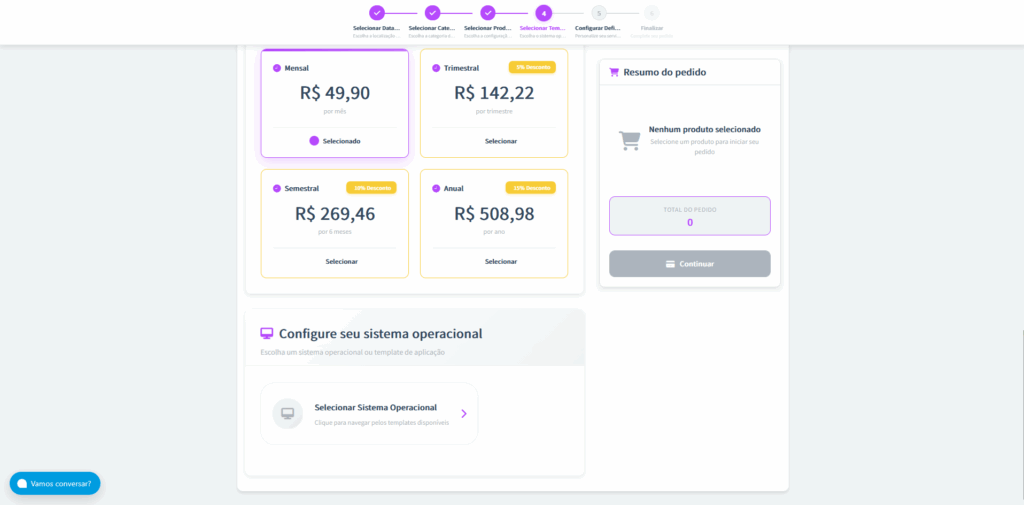Click the purple monitor icon in section heading
The width and height of the screenshot is (1024, 505).
pos(266,333)
